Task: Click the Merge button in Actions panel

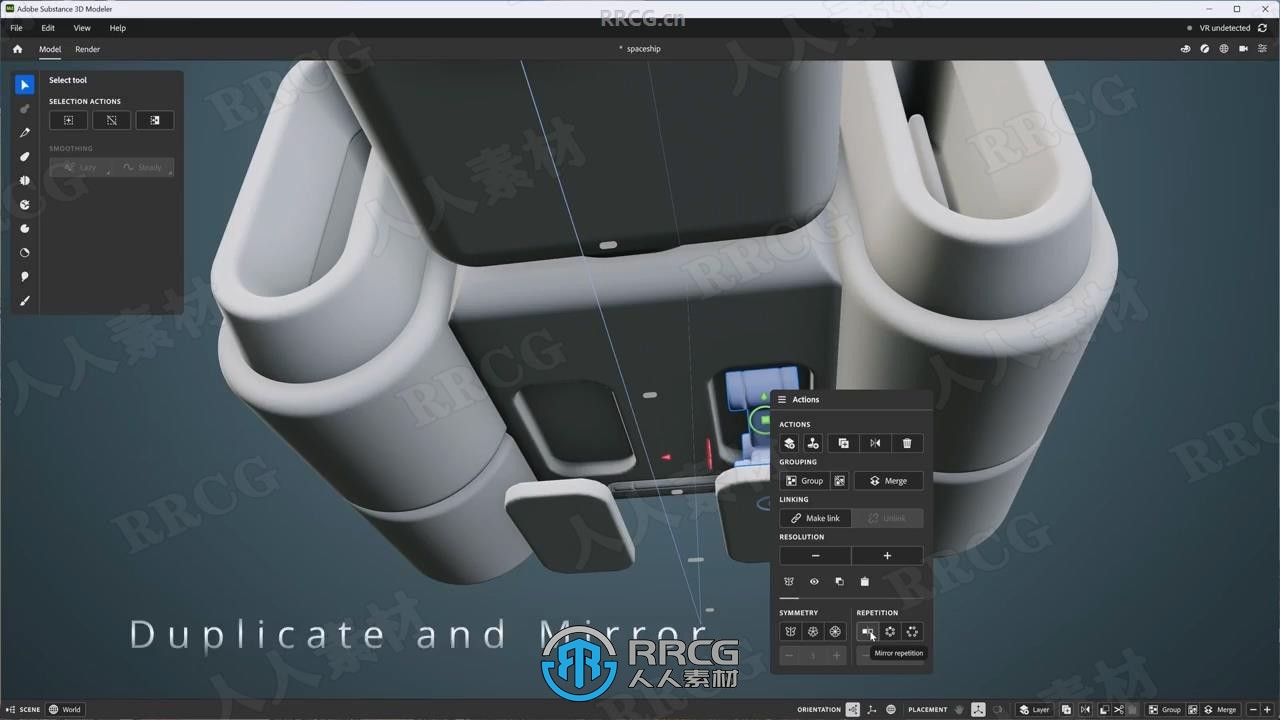Action: pos(888,481)
